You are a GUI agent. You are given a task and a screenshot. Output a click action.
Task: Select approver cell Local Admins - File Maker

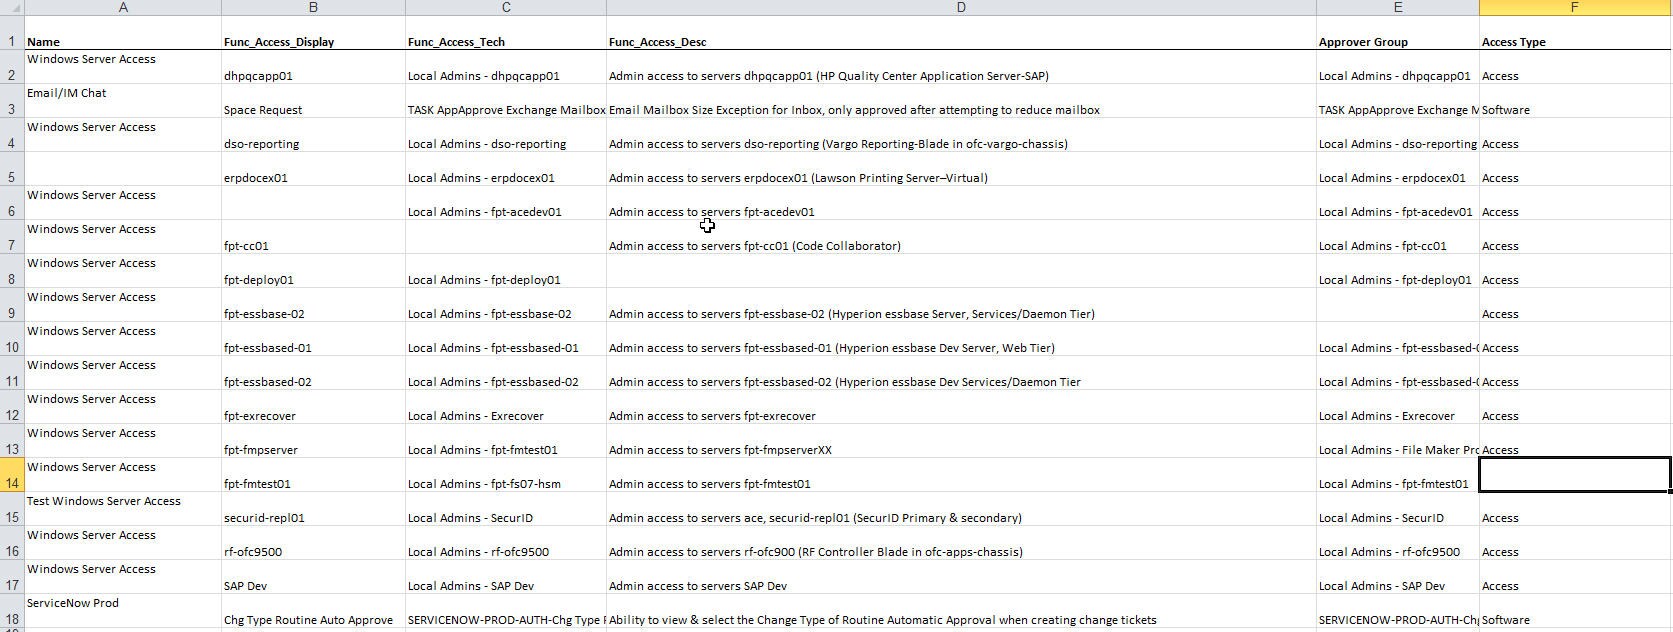pos(1398,441)
